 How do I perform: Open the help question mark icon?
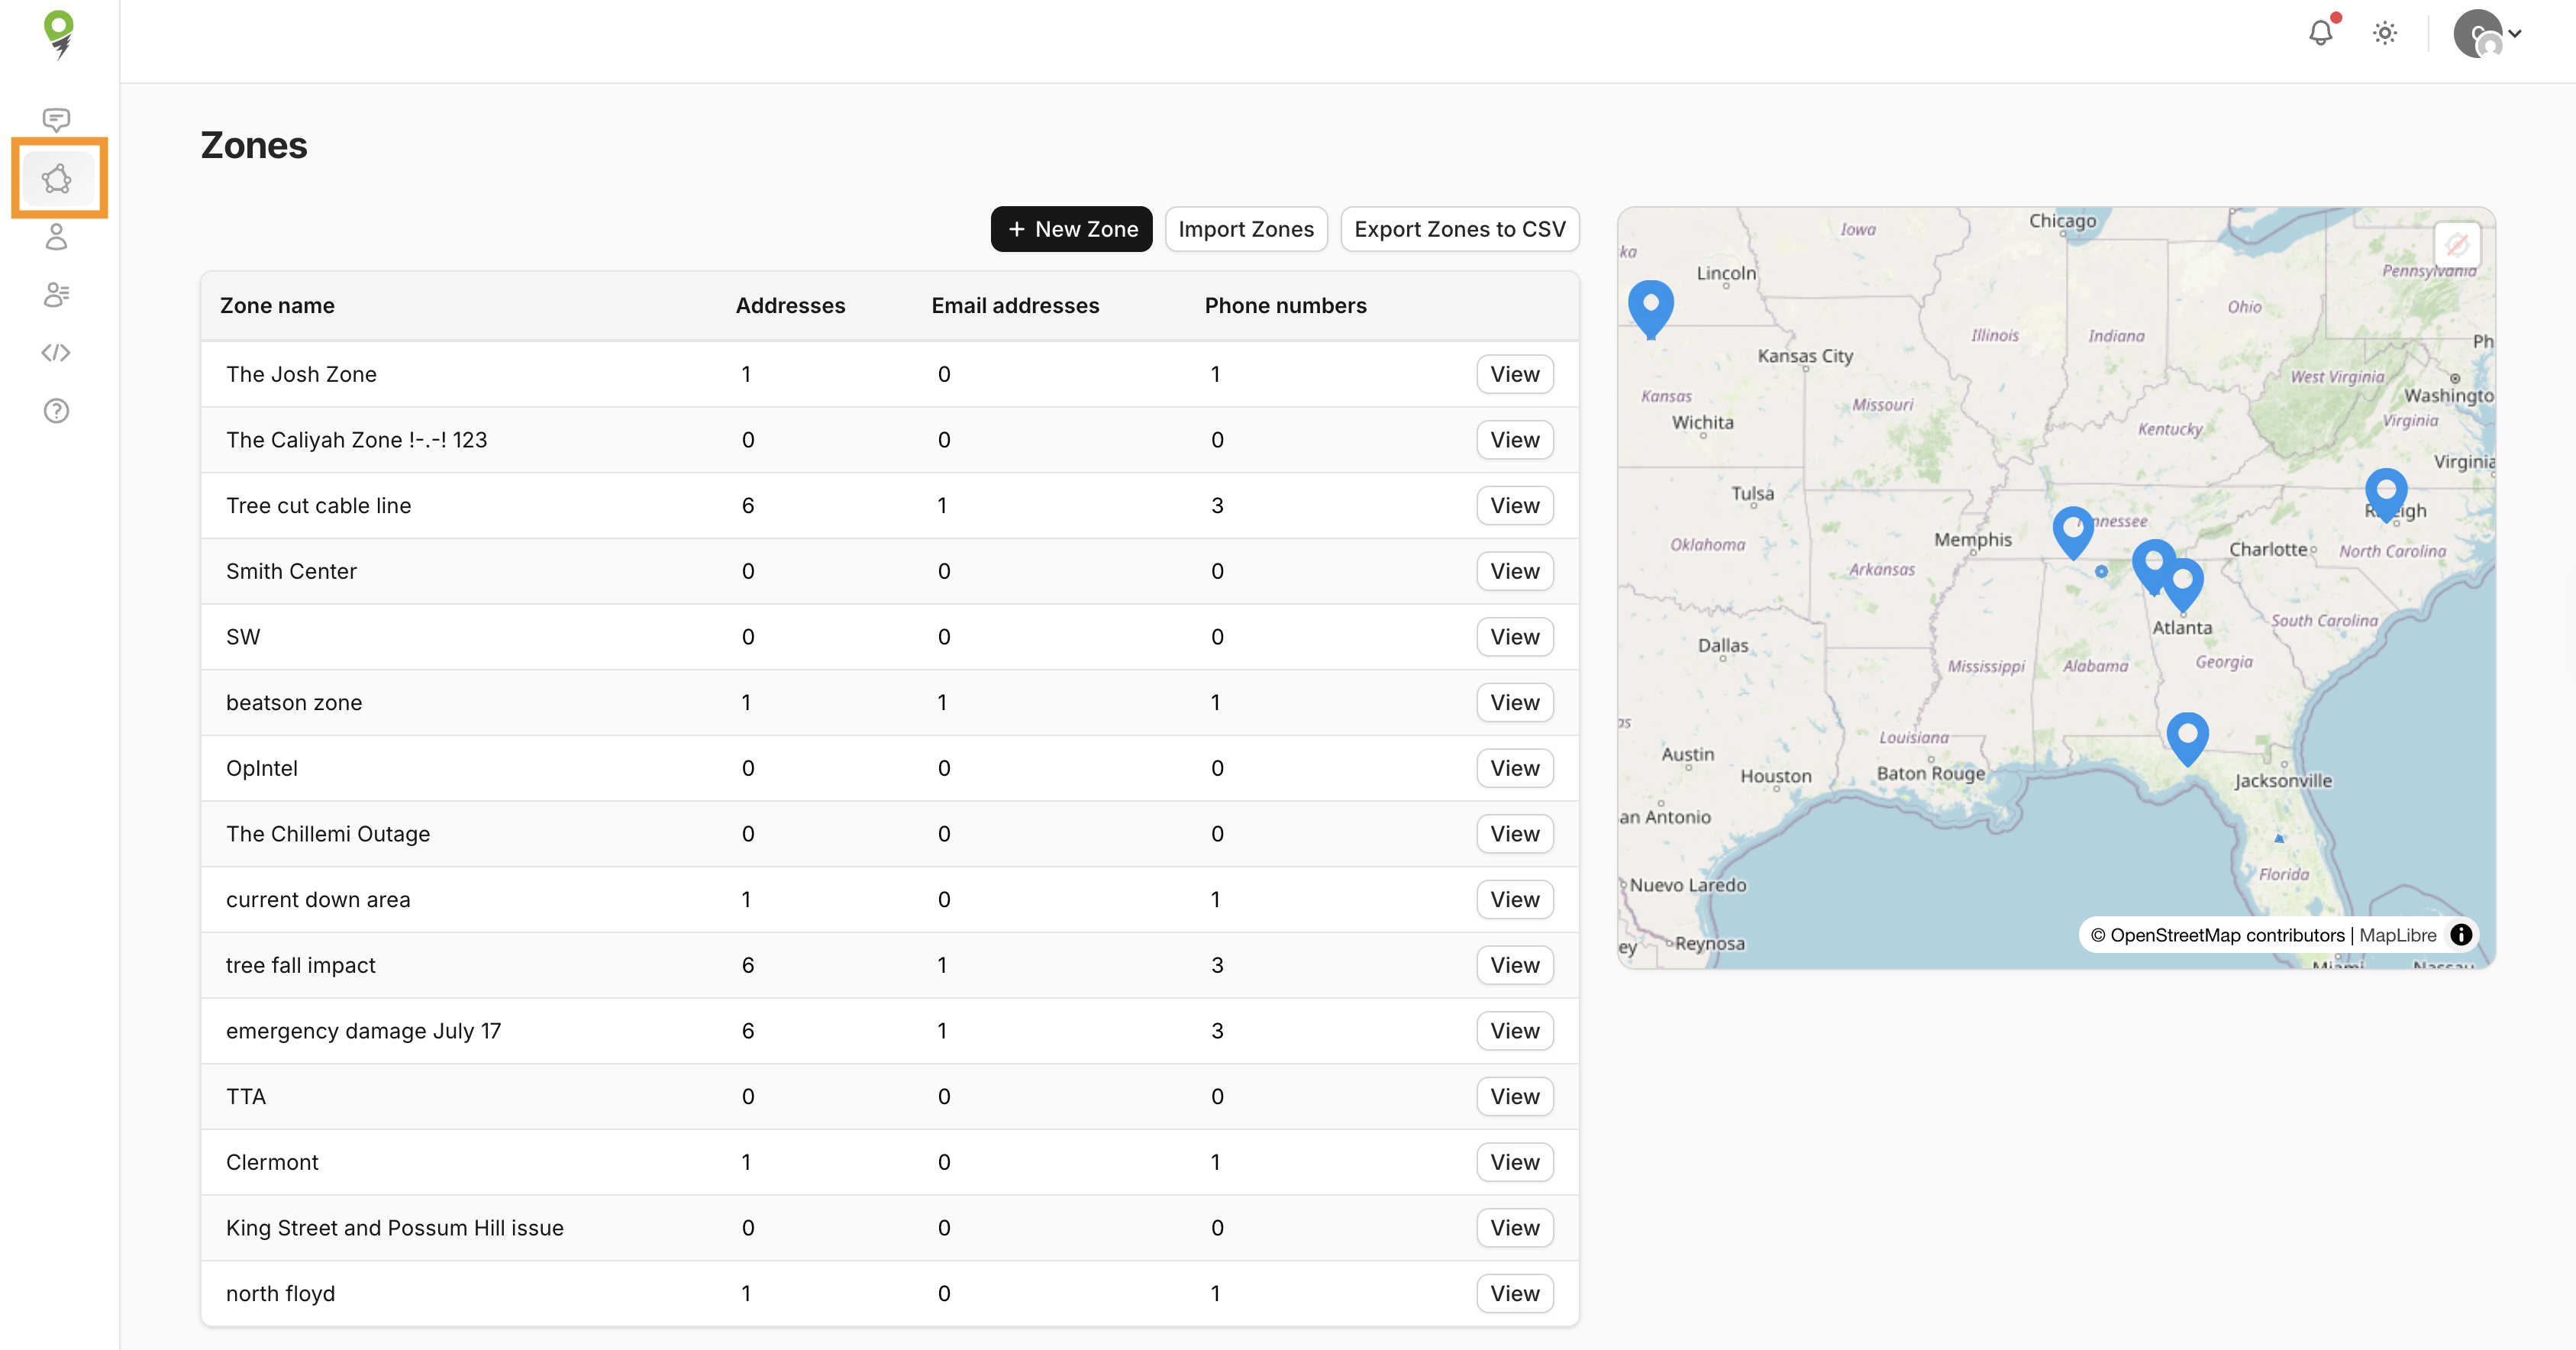[56, 410]
